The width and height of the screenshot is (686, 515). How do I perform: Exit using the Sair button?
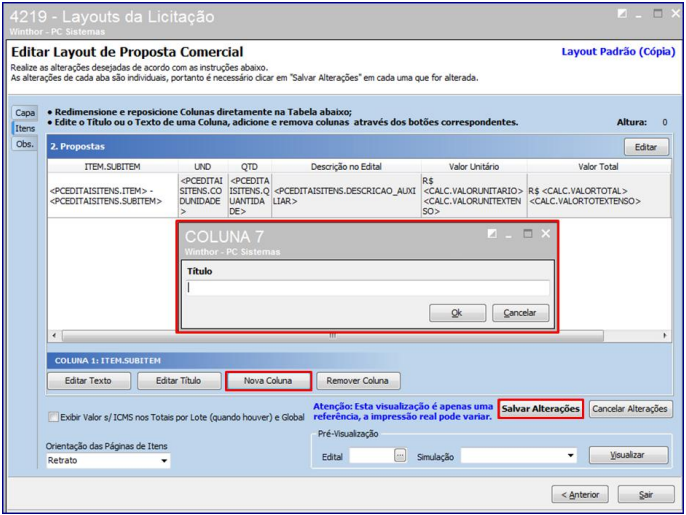pyautogui.click(x=646, y=494)
